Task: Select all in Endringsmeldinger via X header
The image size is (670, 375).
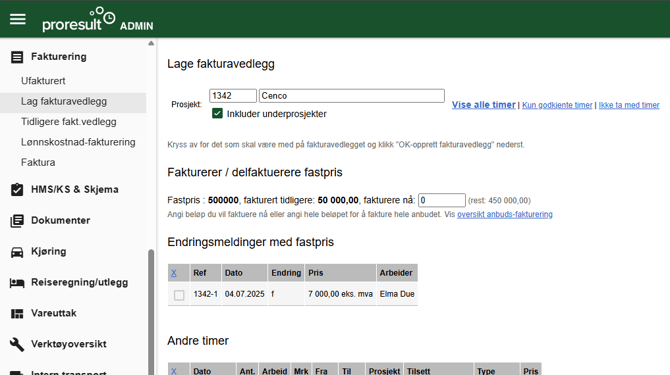Action: [173, 273]
